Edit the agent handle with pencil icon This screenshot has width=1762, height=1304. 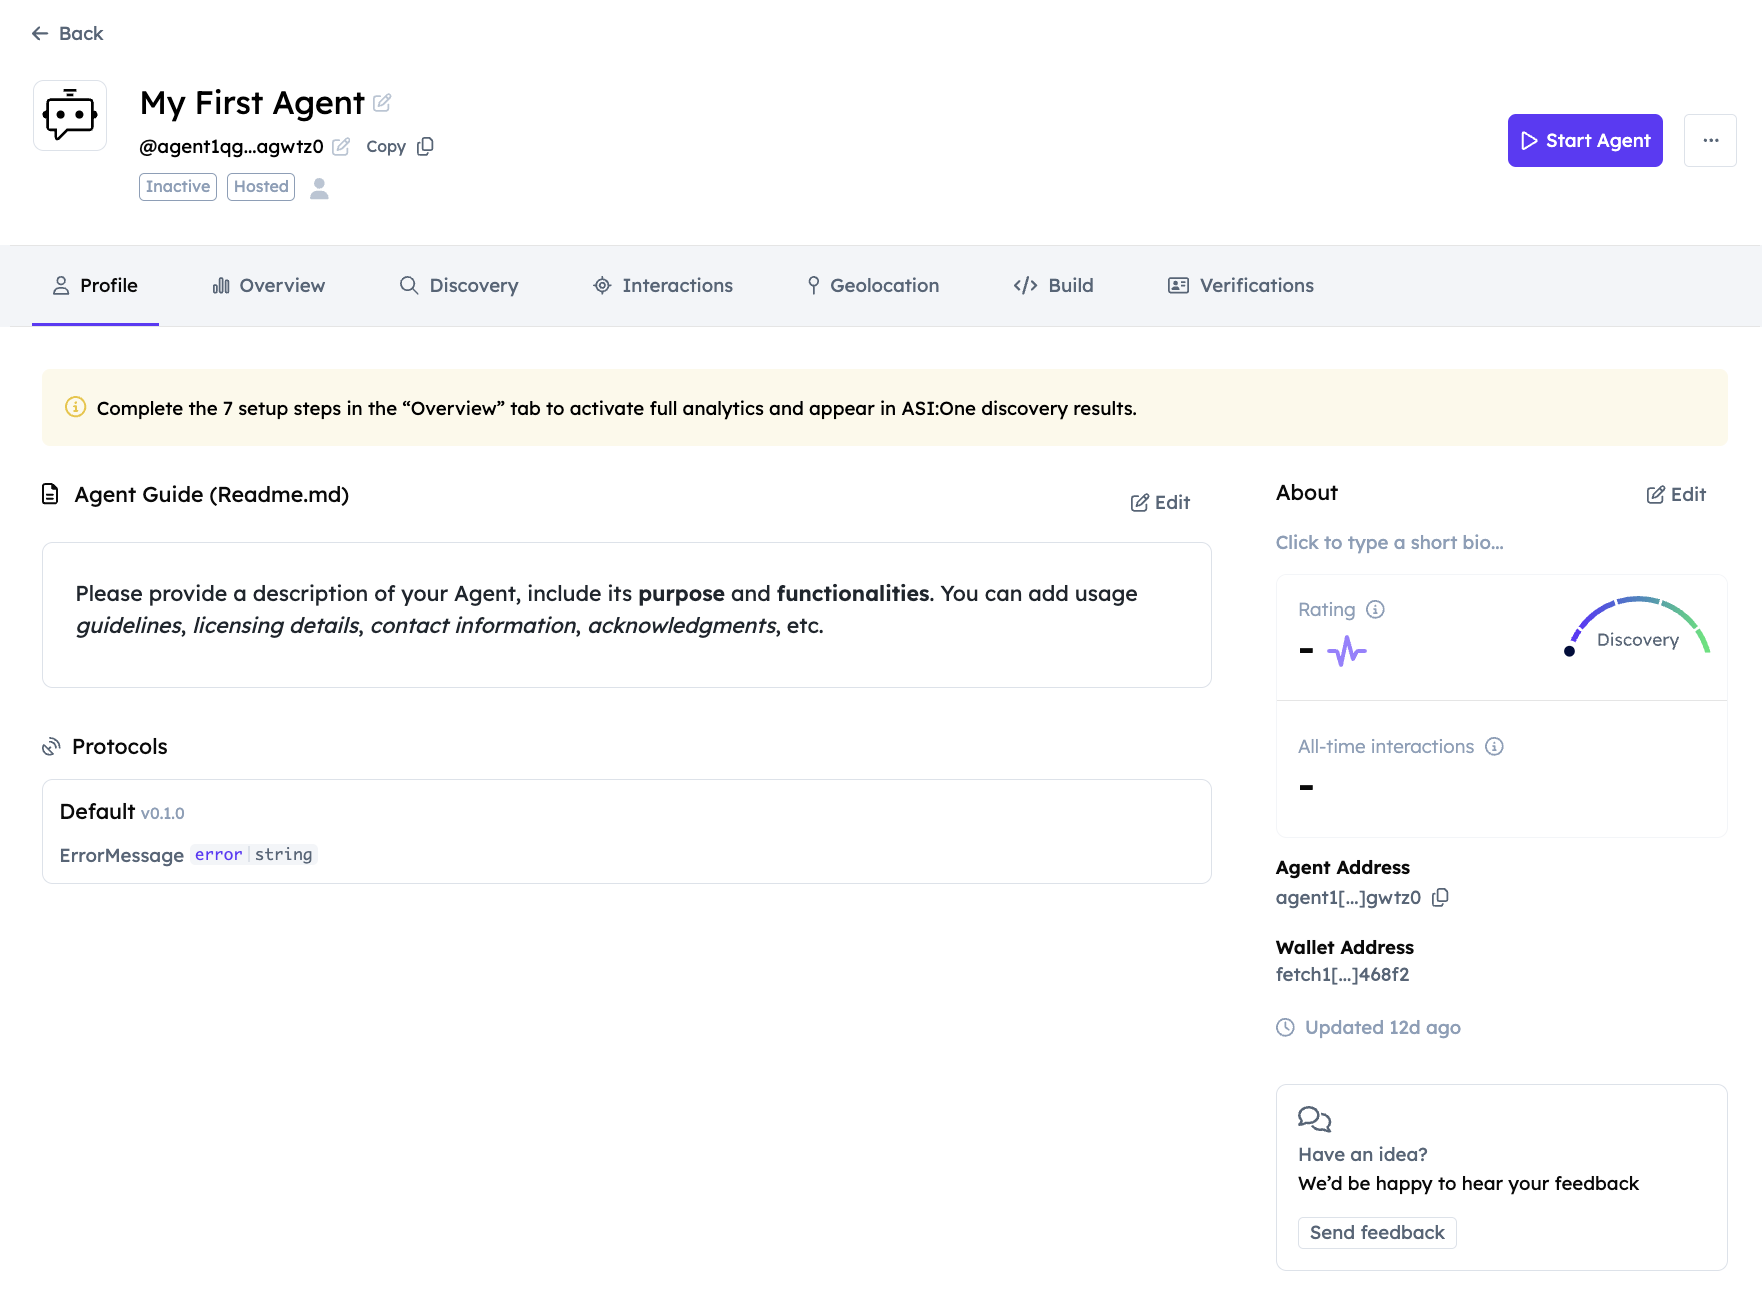tap(341, 147)
